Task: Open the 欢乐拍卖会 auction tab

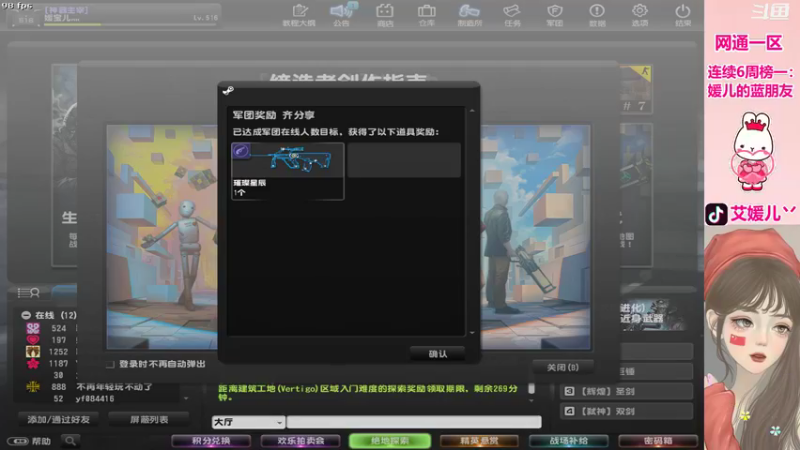Action: point(301,441)
